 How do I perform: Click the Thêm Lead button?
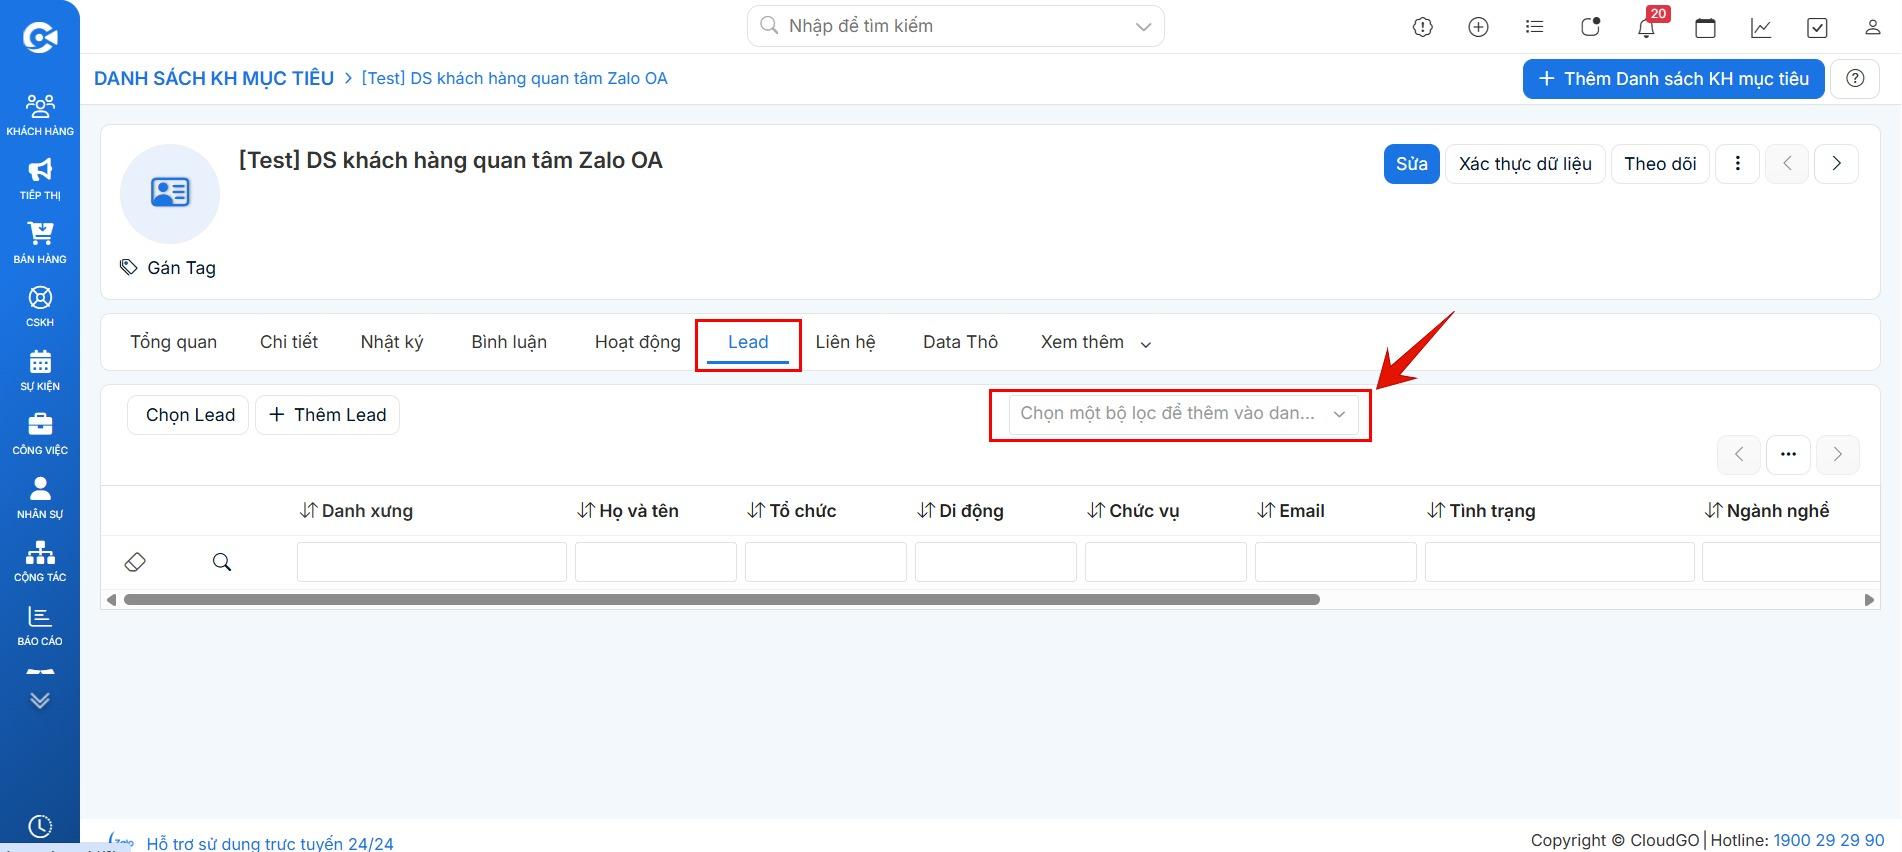(328, 415)
